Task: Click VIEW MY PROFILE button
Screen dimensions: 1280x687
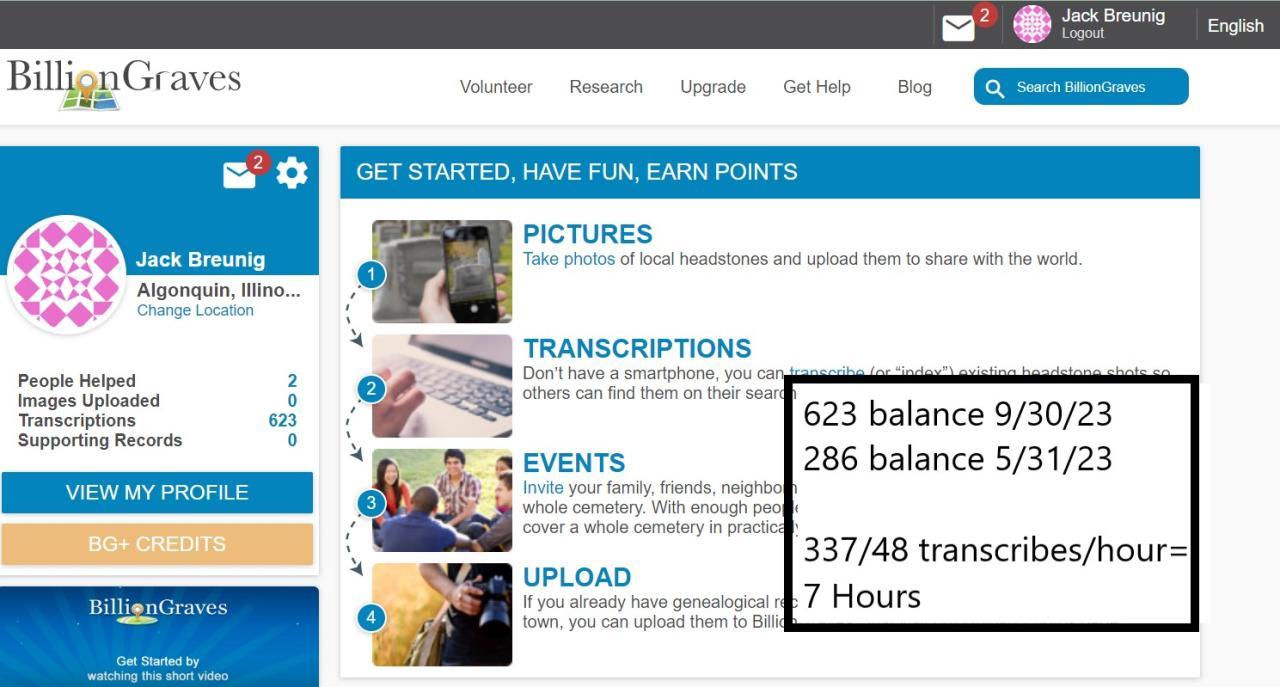Action: point(157,492)
